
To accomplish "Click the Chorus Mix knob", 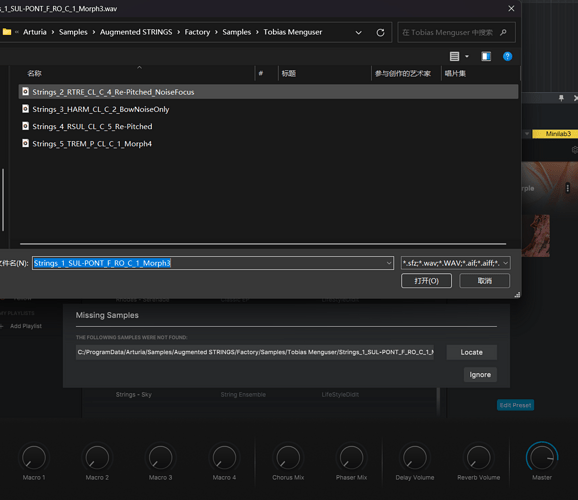I will pos(288,458).
